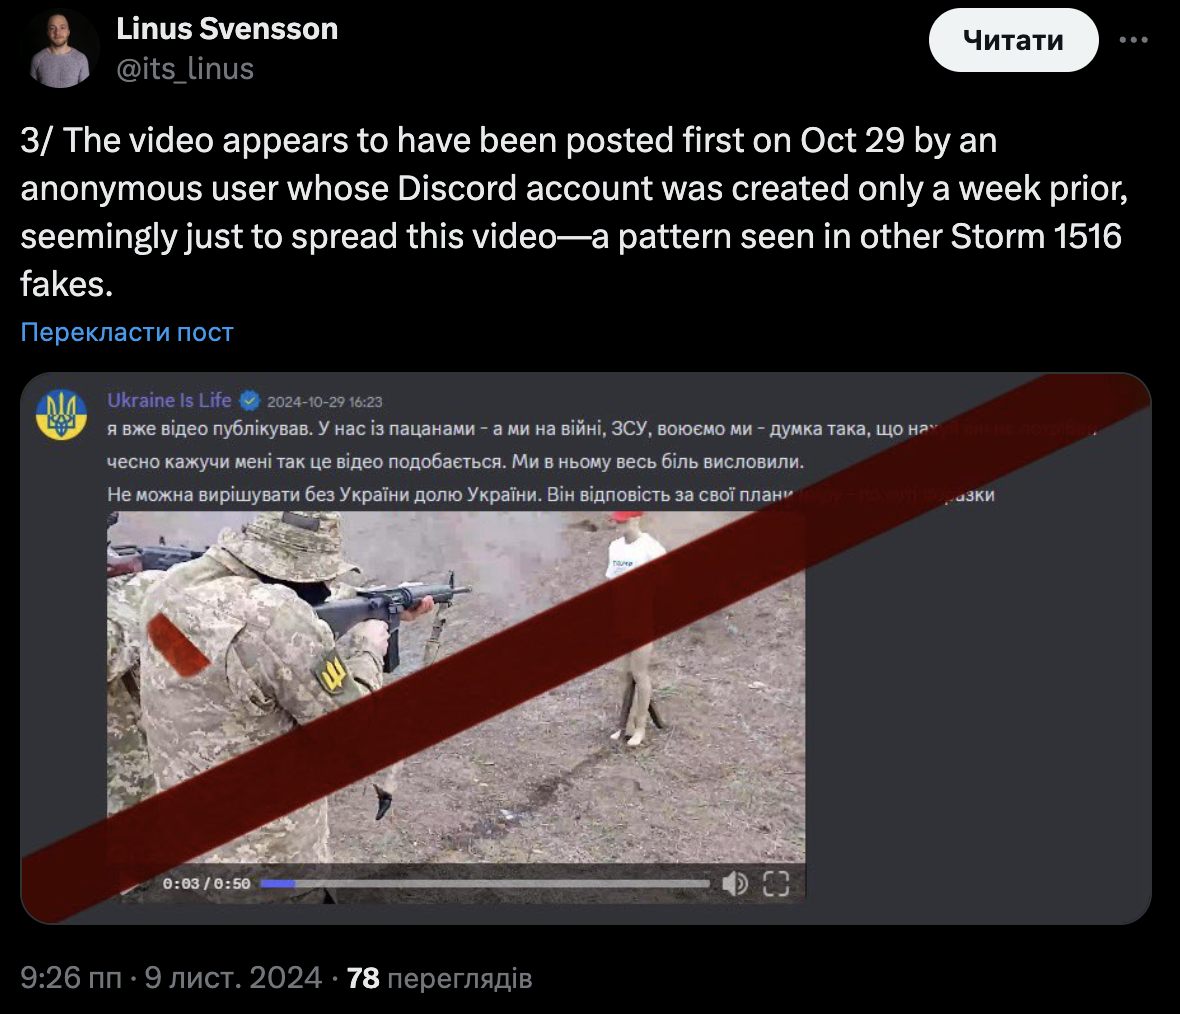Mute the video using the speaker icon
Viewport: 1180px width, 1014px height.
pyautogui.click(x=734, y=883)
